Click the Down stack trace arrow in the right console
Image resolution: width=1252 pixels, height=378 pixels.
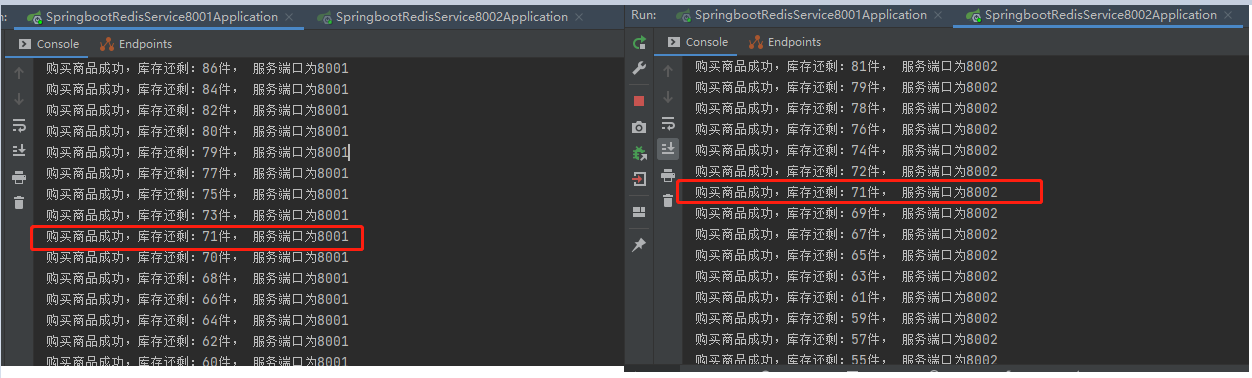coord(667,96)
